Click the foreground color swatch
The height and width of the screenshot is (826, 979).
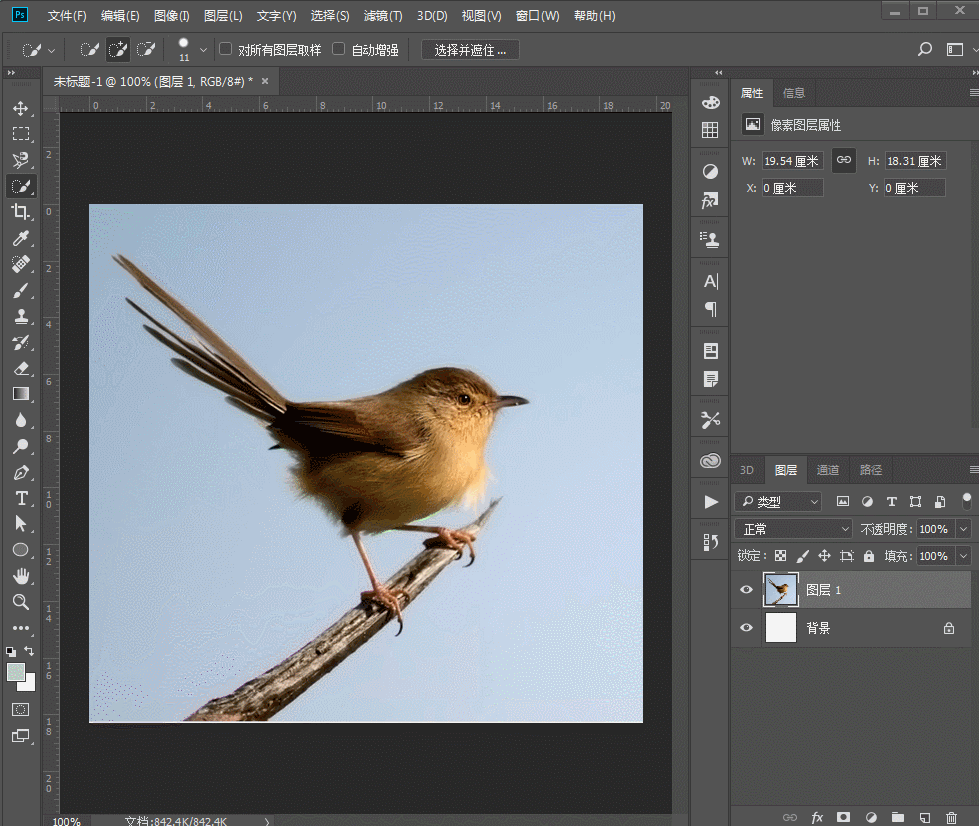point(16,672)
